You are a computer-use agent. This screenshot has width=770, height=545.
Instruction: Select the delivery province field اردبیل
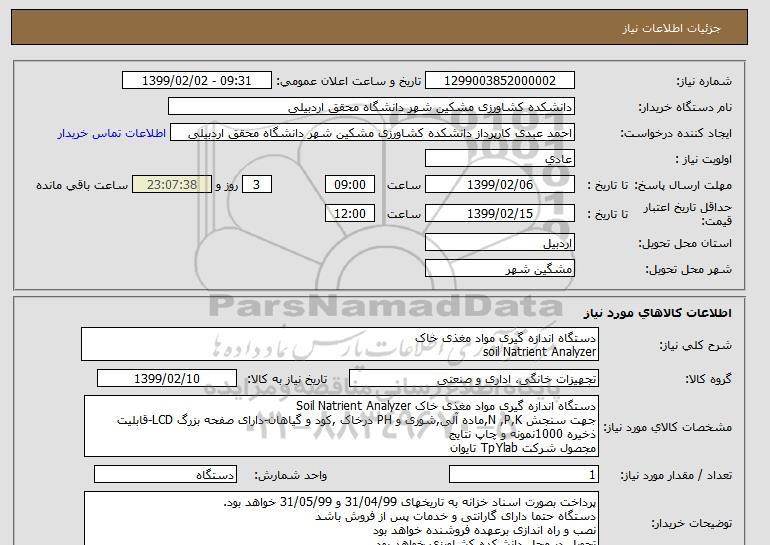[x=500, y=243]
